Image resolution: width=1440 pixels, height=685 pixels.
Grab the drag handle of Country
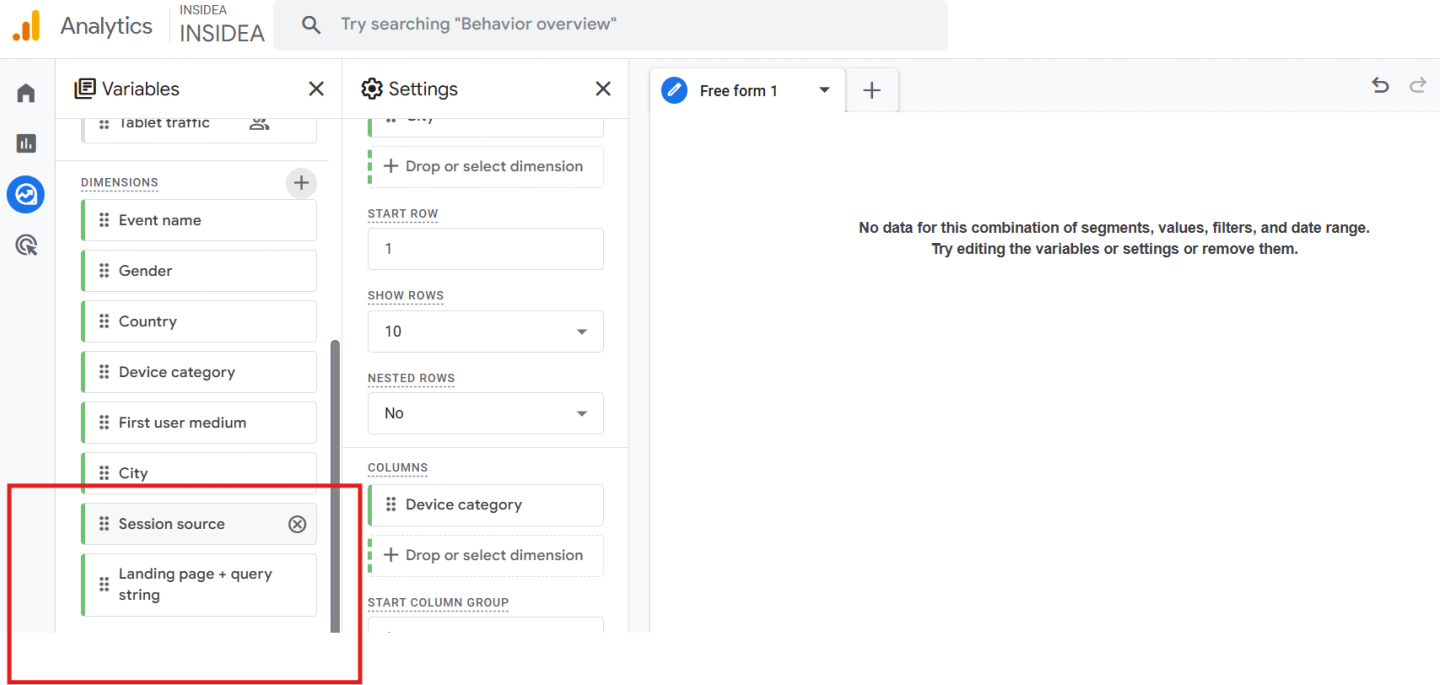coord(104,321)
